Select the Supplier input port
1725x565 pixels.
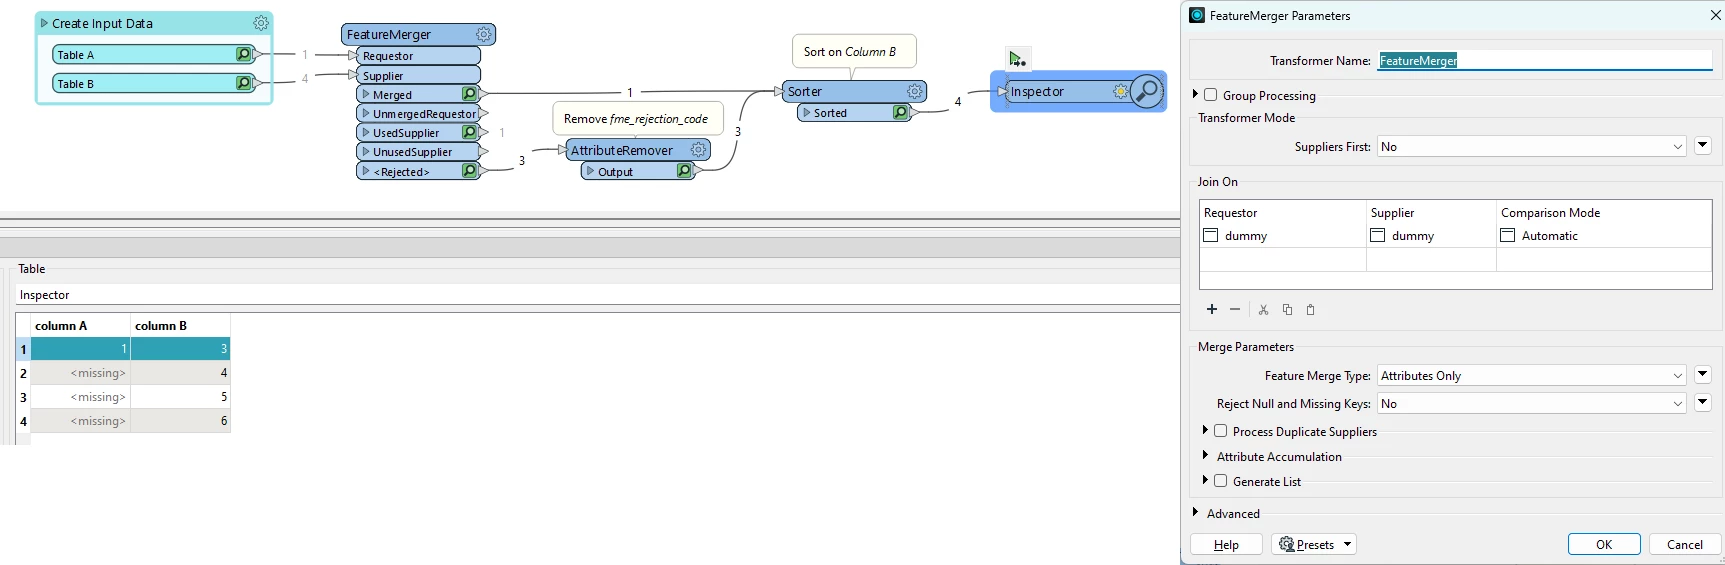tap(418, 75)
